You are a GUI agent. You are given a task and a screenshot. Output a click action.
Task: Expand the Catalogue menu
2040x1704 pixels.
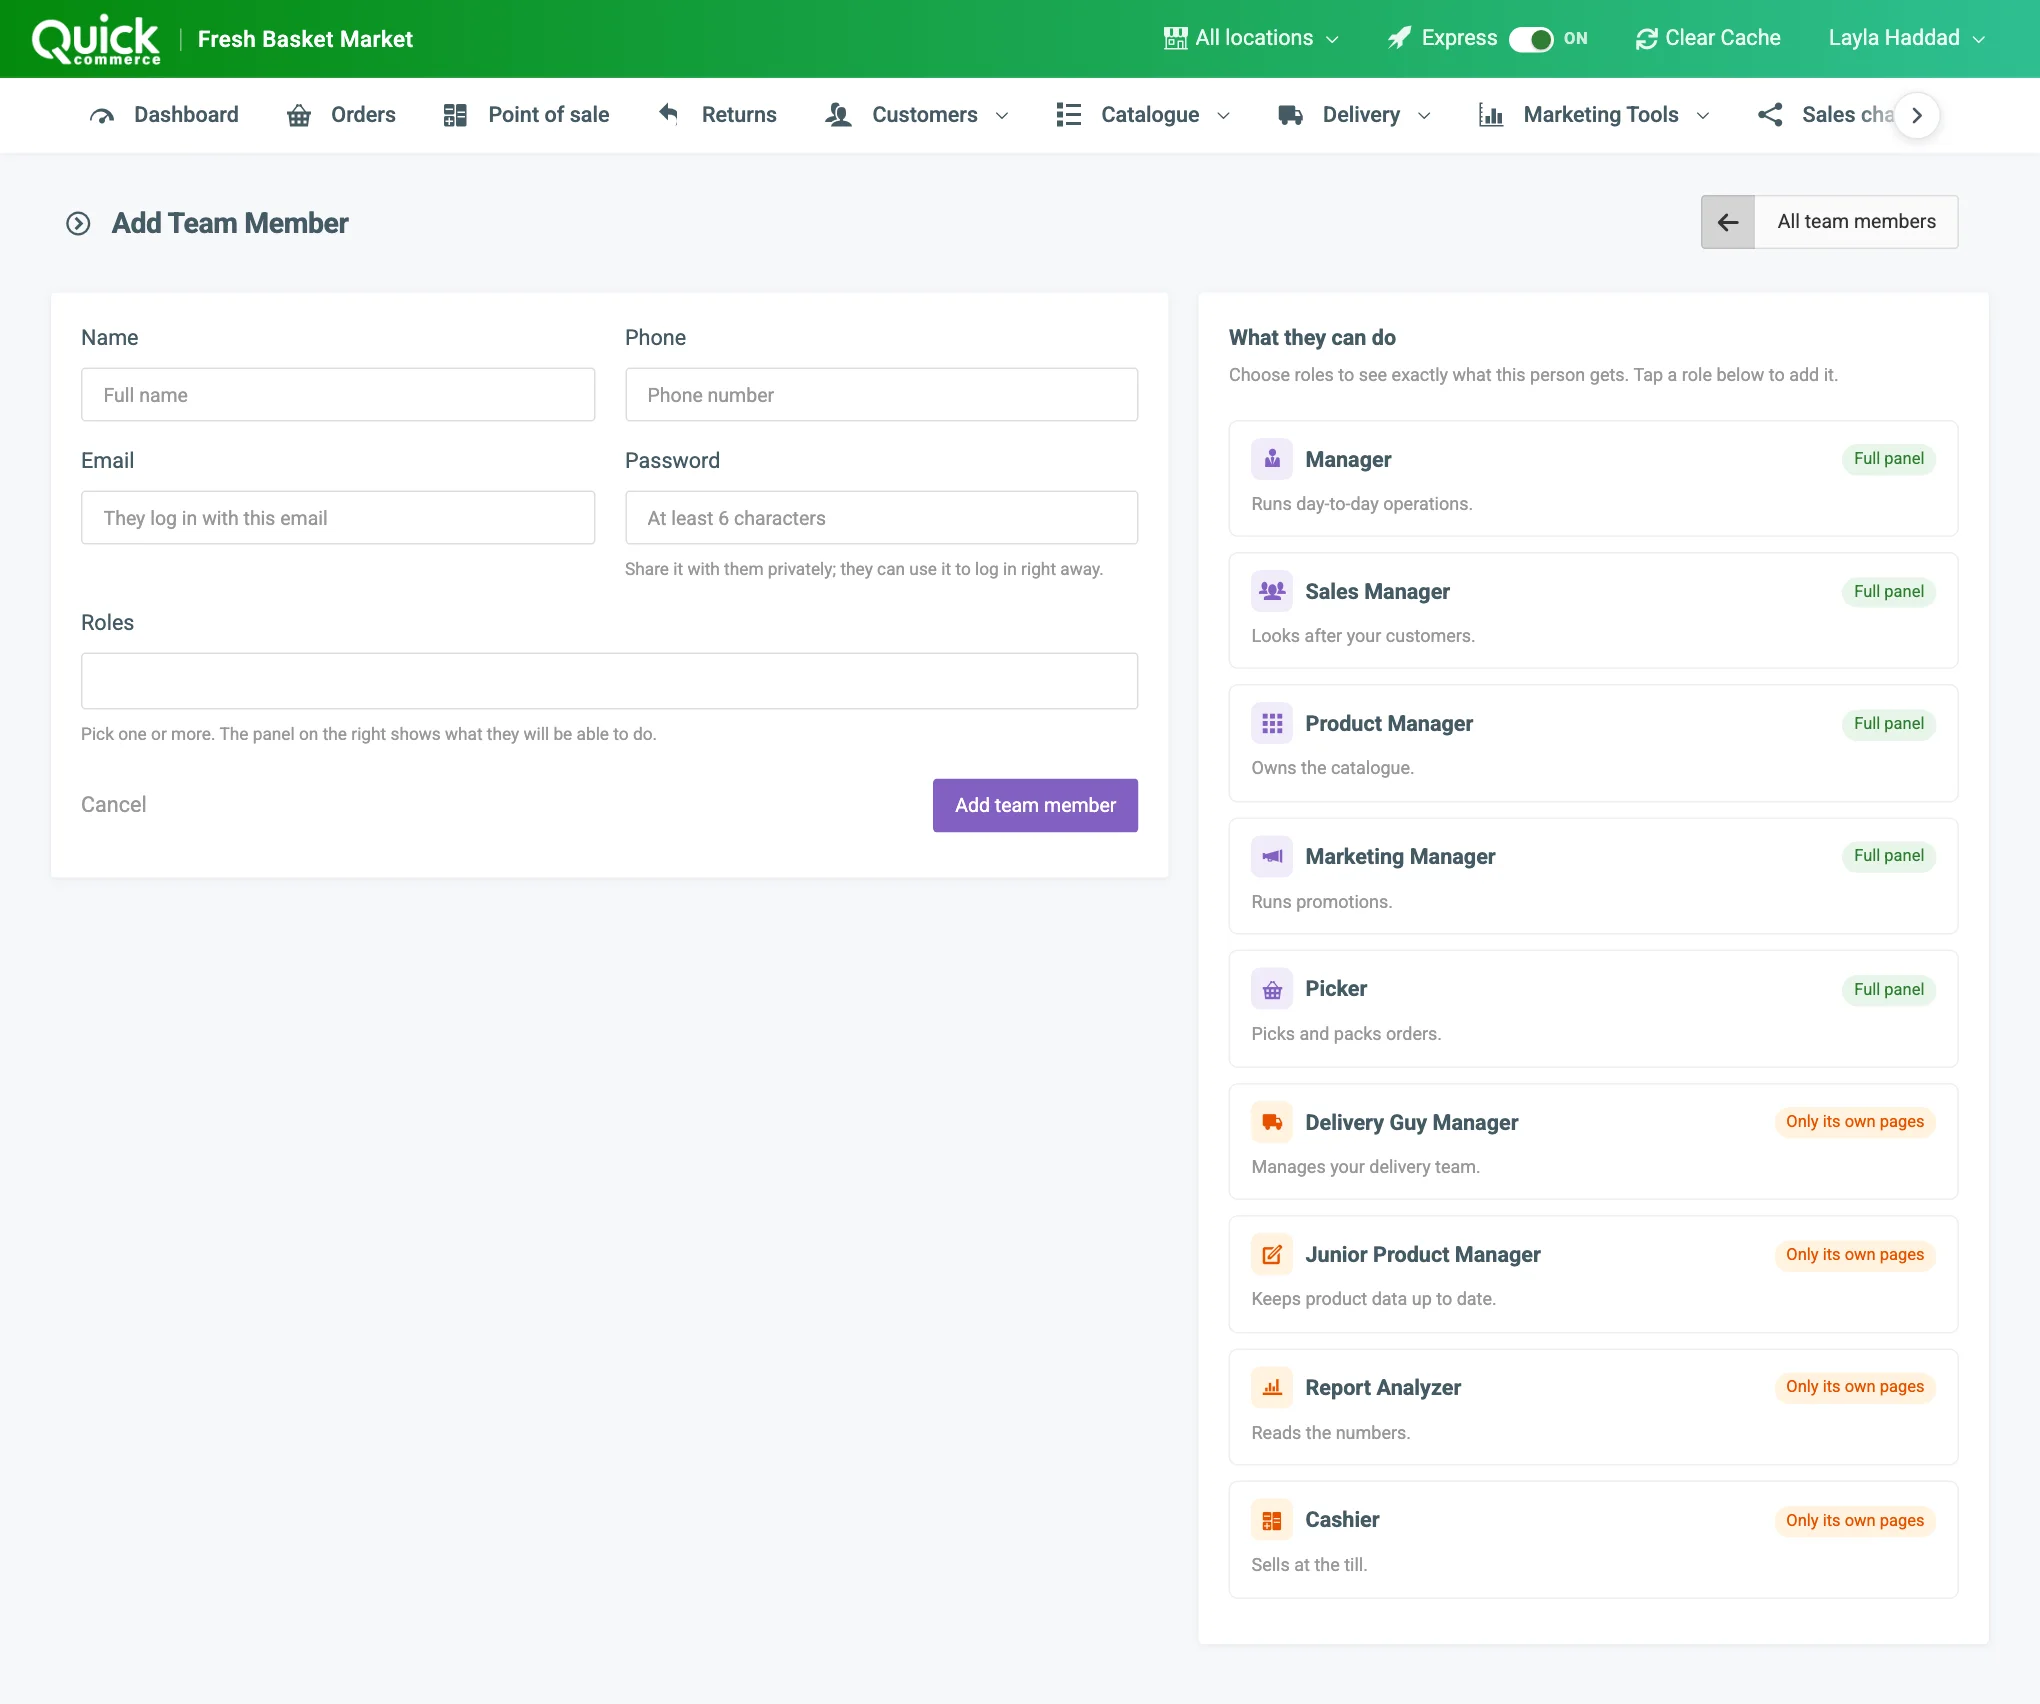(1143, 115)
